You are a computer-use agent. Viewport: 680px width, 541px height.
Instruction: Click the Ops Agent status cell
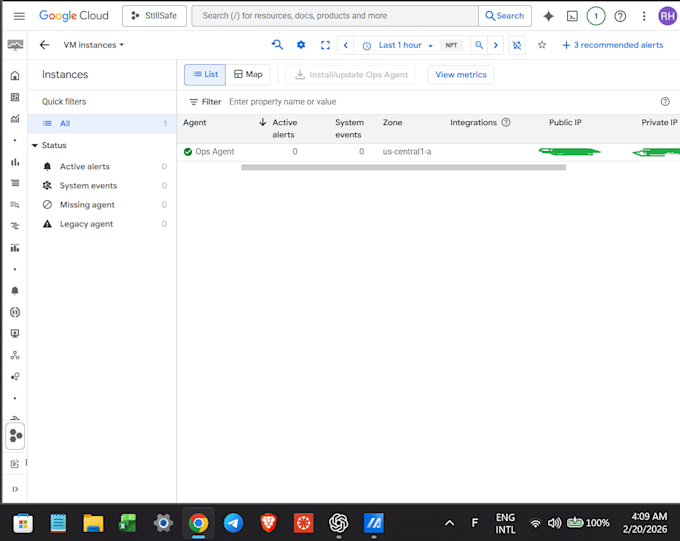209,151
